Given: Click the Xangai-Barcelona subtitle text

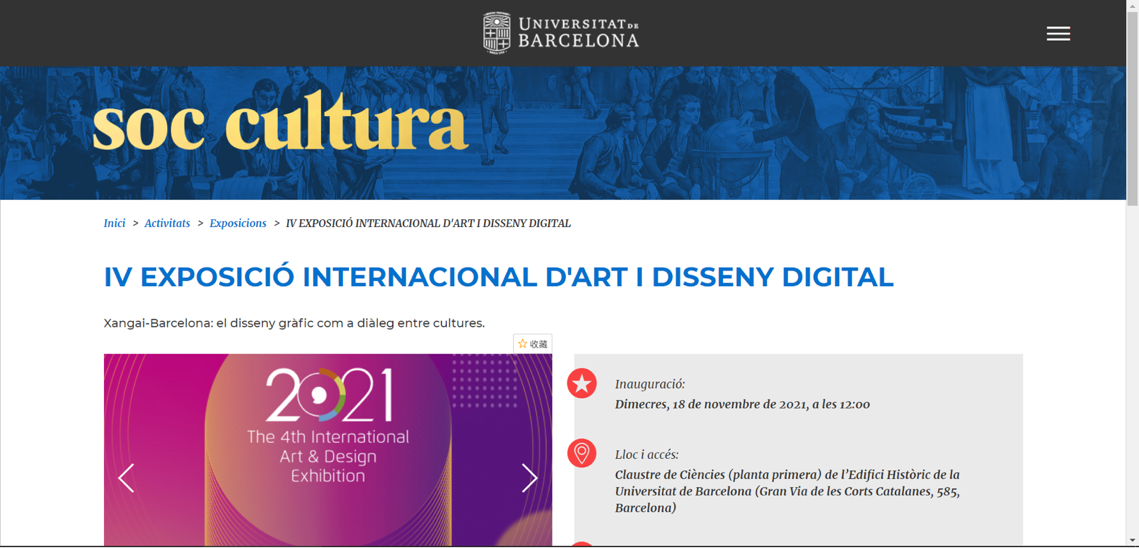Looking at the screenshot, I should (294, 323).
